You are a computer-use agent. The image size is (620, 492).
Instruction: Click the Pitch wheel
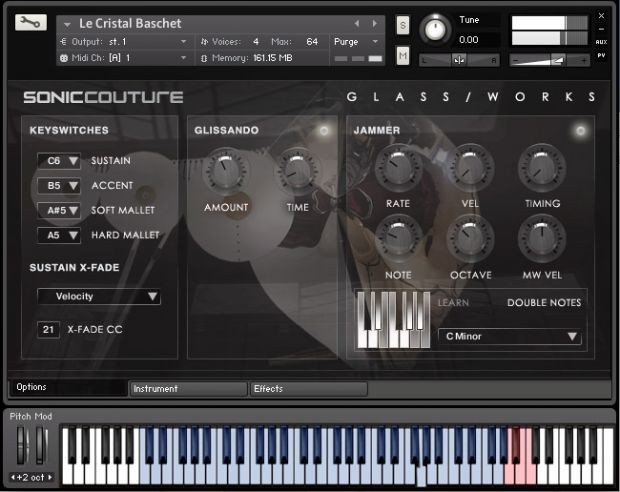point(21,445)
